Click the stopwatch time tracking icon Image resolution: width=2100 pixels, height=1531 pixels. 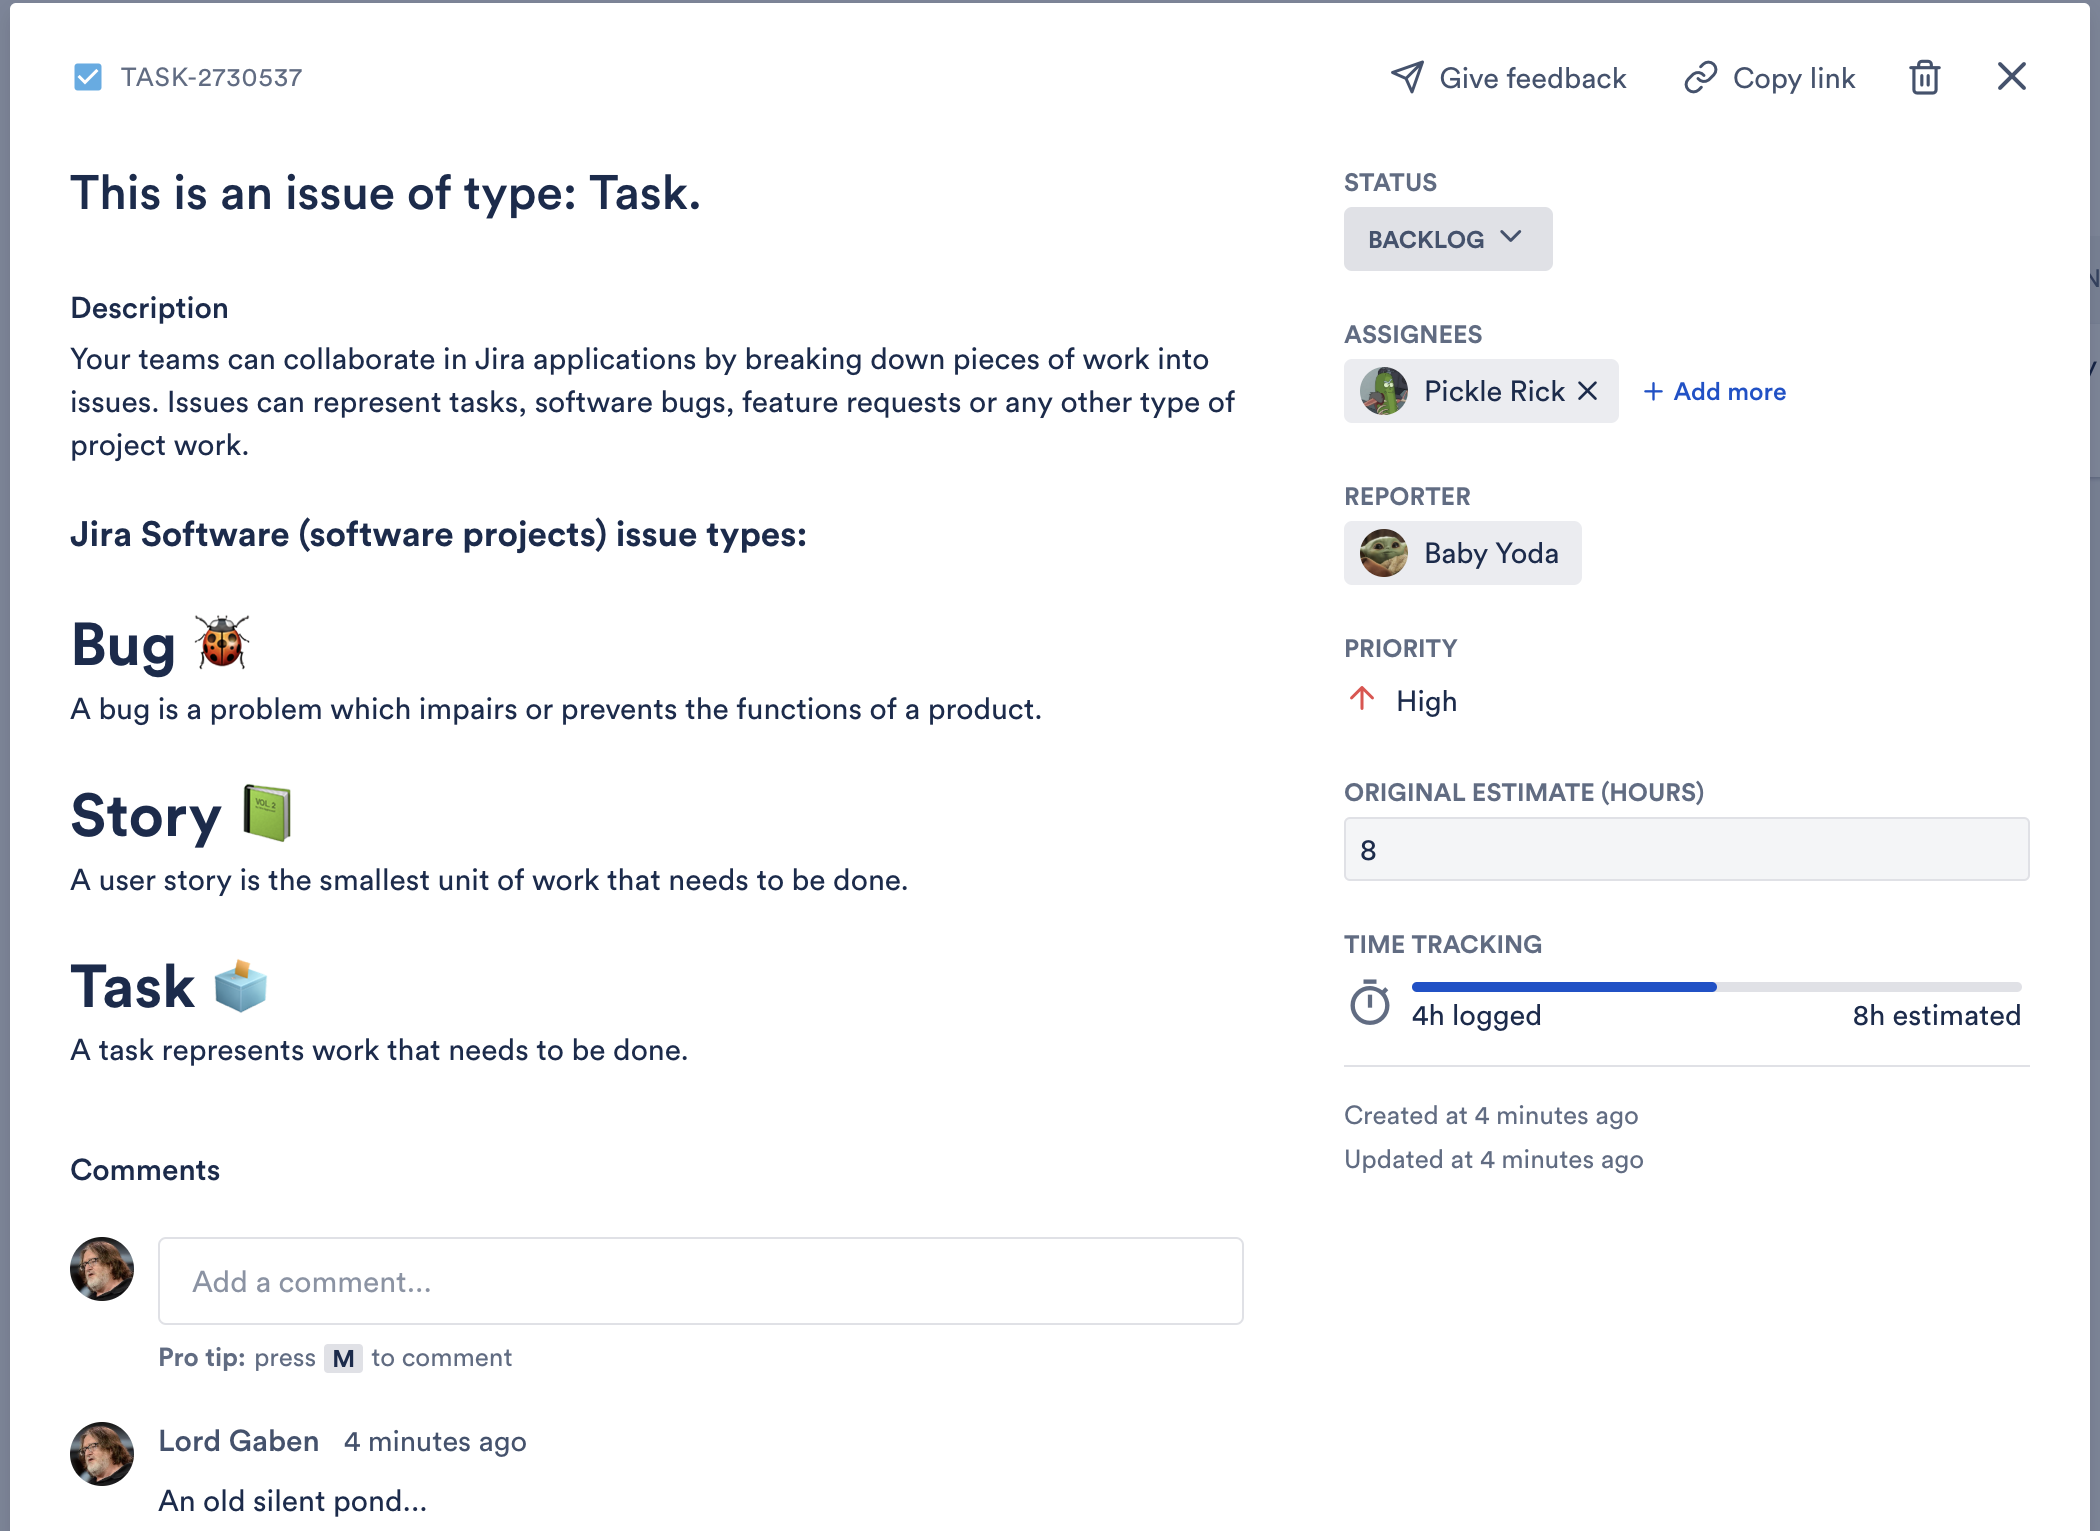point(1369,1003)
